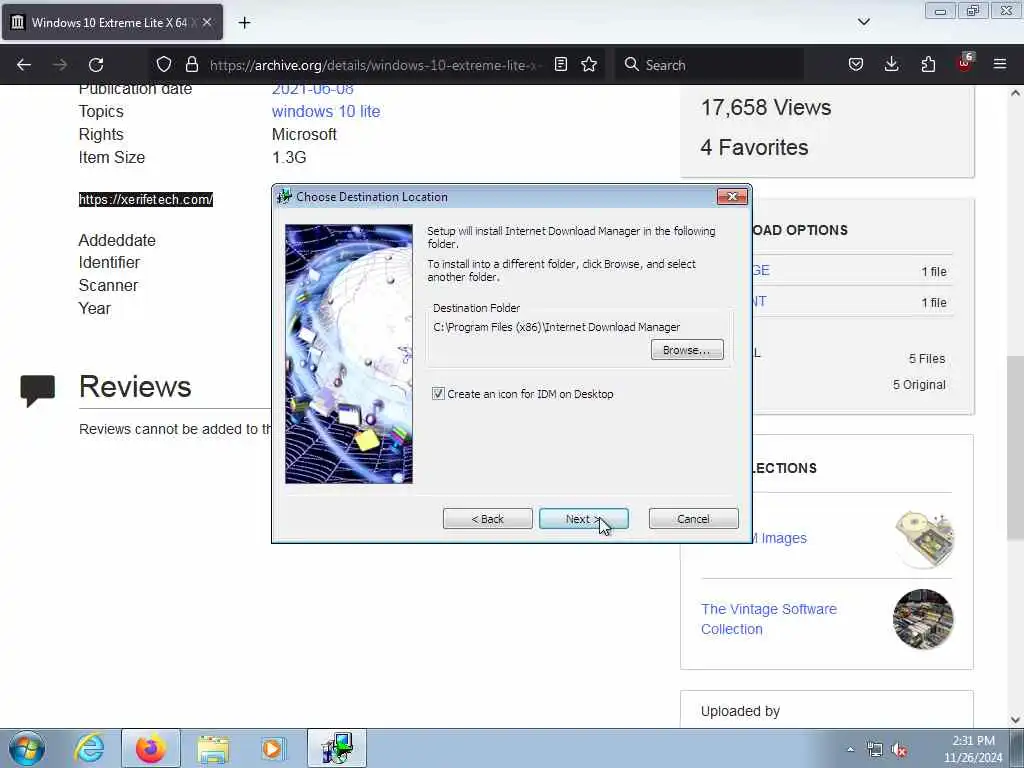The width and height of the screenshot is (1024, 768).
Task: Open Windows Explorer folder taskbar icon
Action: click(213, 748)
